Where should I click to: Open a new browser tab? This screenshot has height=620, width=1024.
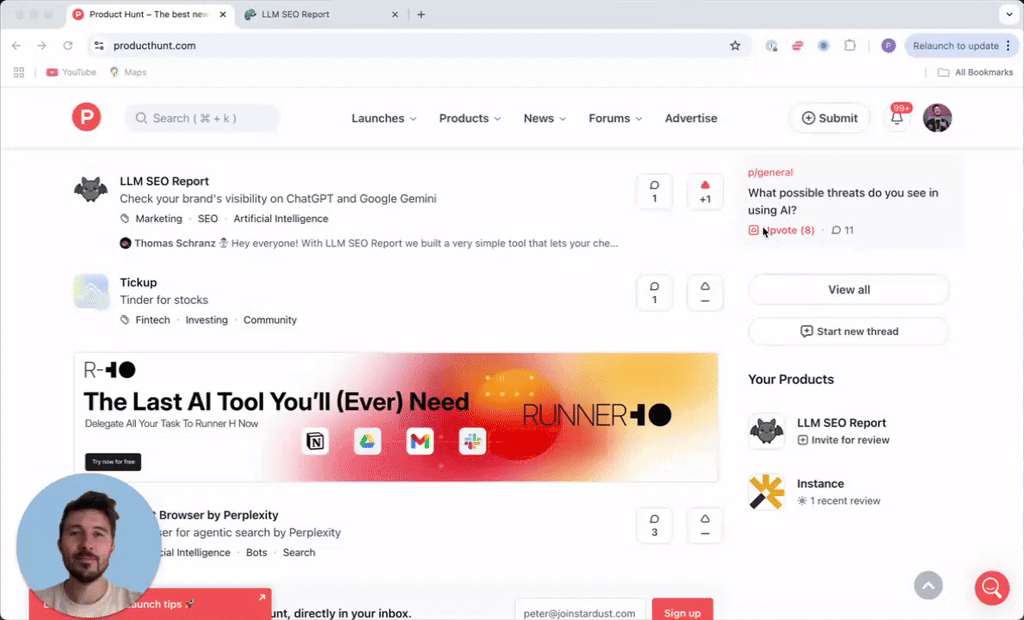click(x=421, y=14)
